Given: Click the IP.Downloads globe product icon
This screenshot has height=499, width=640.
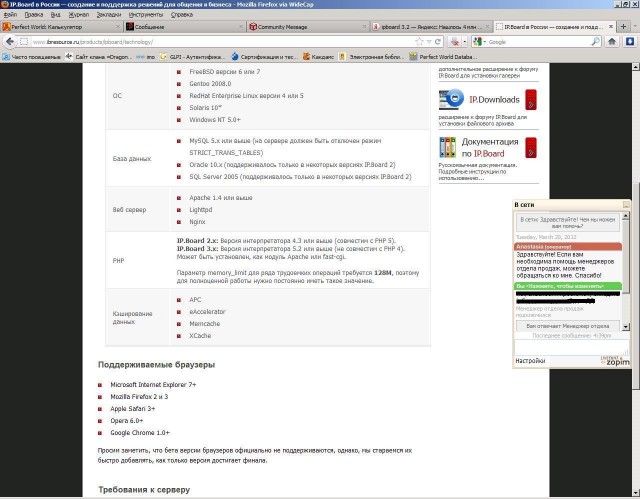Looking at the screenshot, I should (451, 100).
